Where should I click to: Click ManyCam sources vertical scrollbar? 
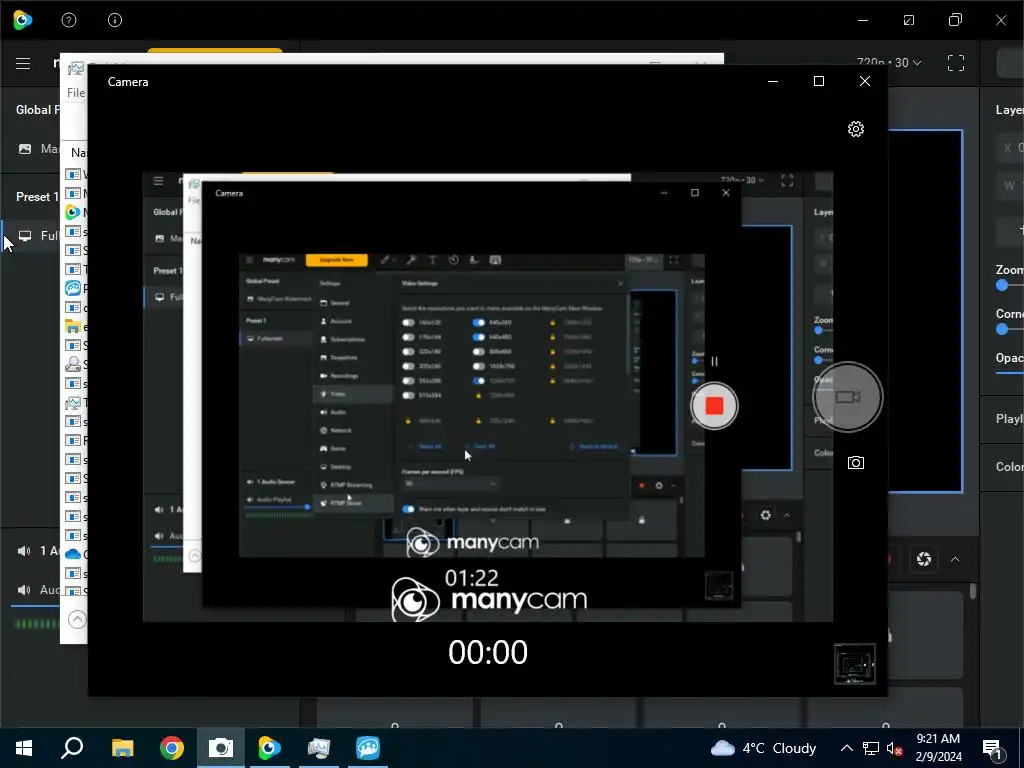tap(973, 591)
